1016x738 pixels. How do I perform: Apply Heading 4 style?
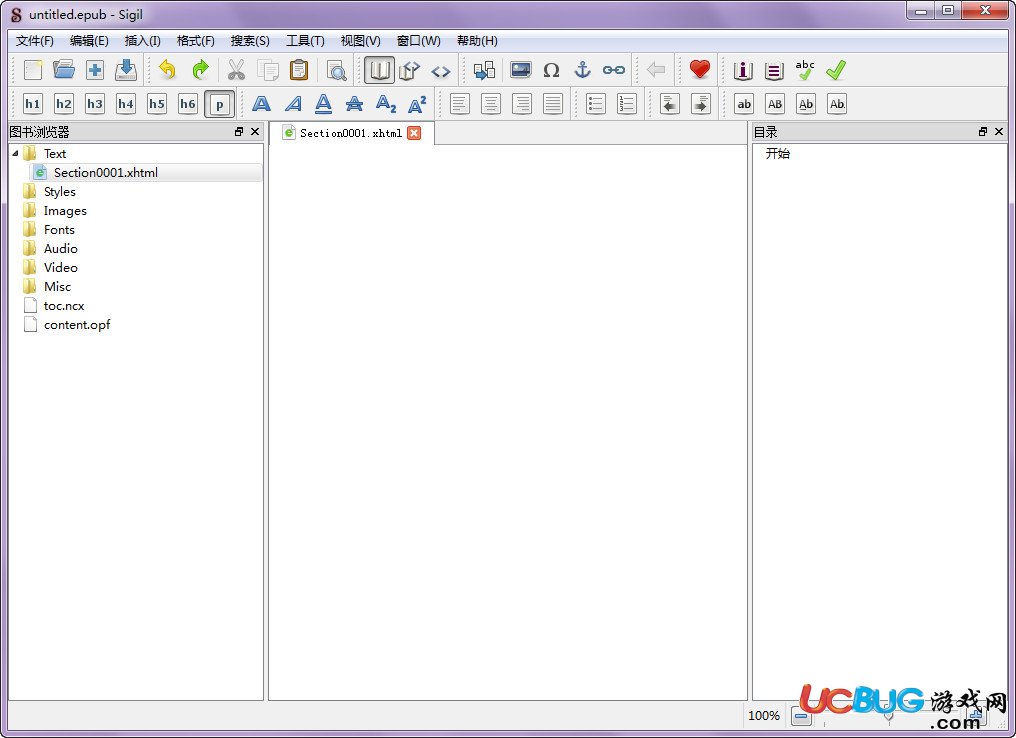tap(126, 104)
